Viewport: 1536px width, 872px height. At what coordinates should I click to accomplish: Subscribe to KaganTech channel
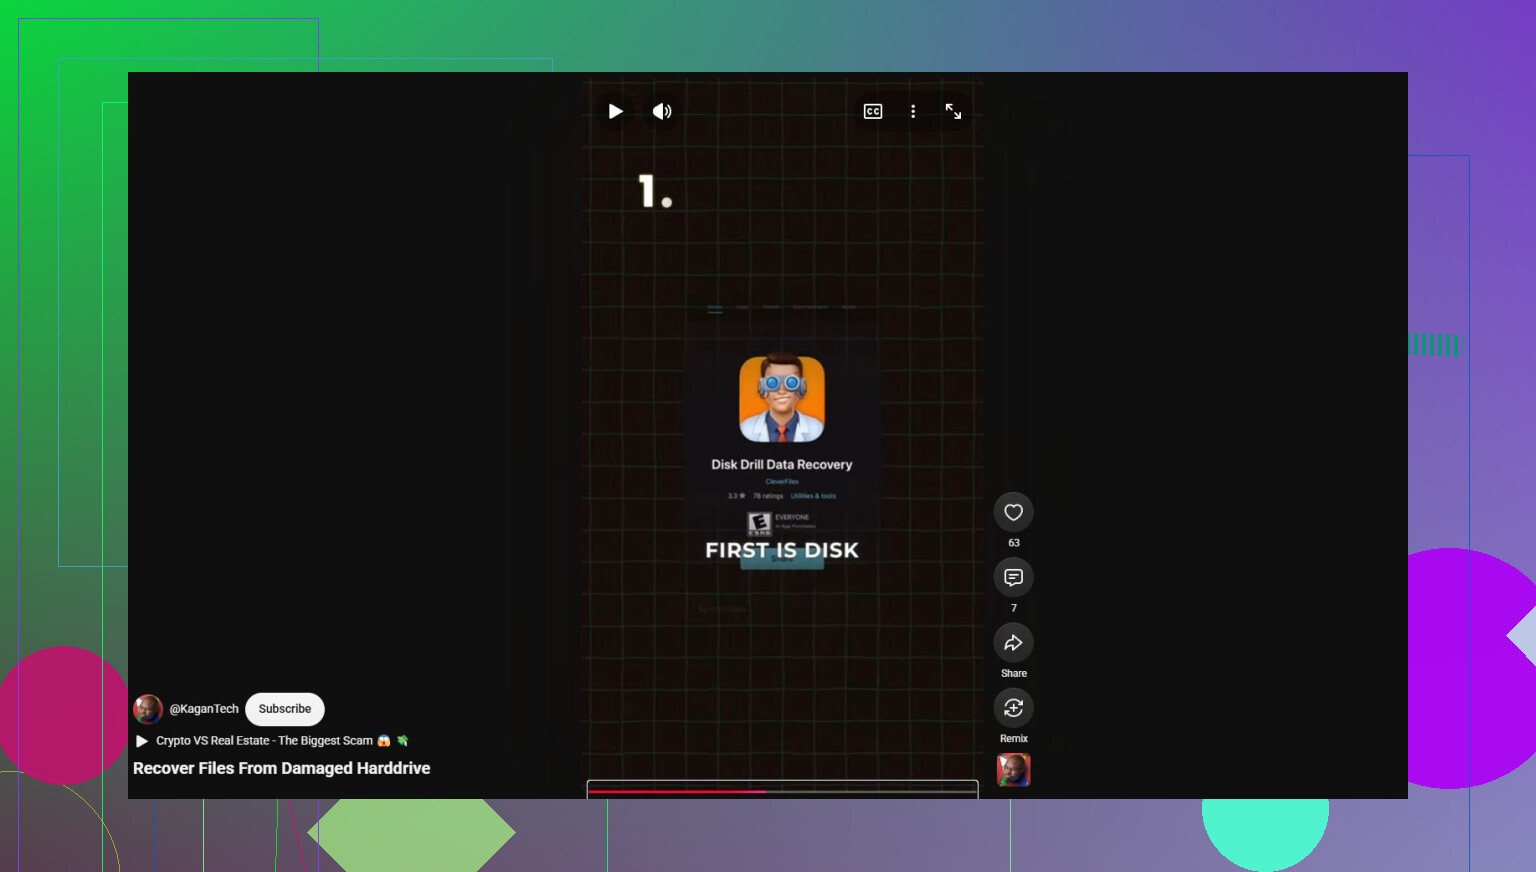click(x=285, y=709)
